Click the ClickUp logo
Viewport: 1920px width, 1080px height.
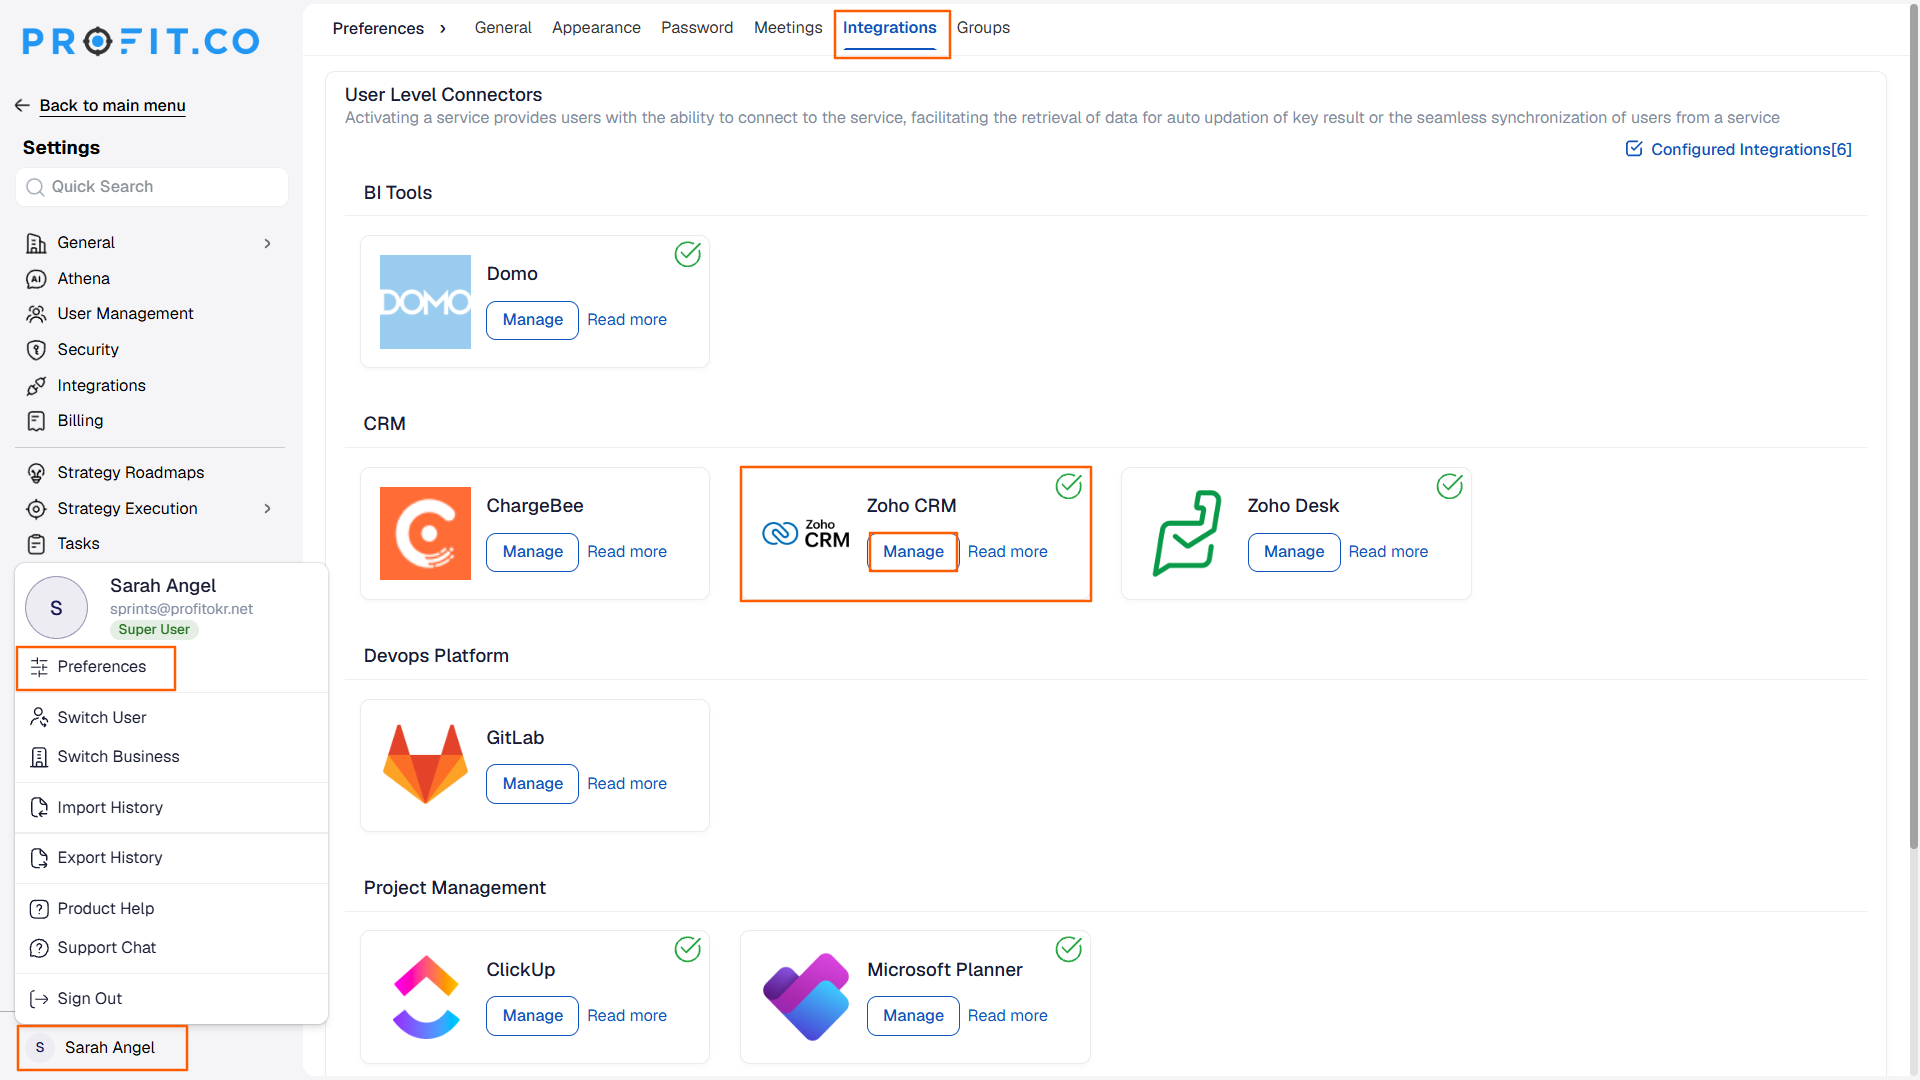(x=426, y=997)
